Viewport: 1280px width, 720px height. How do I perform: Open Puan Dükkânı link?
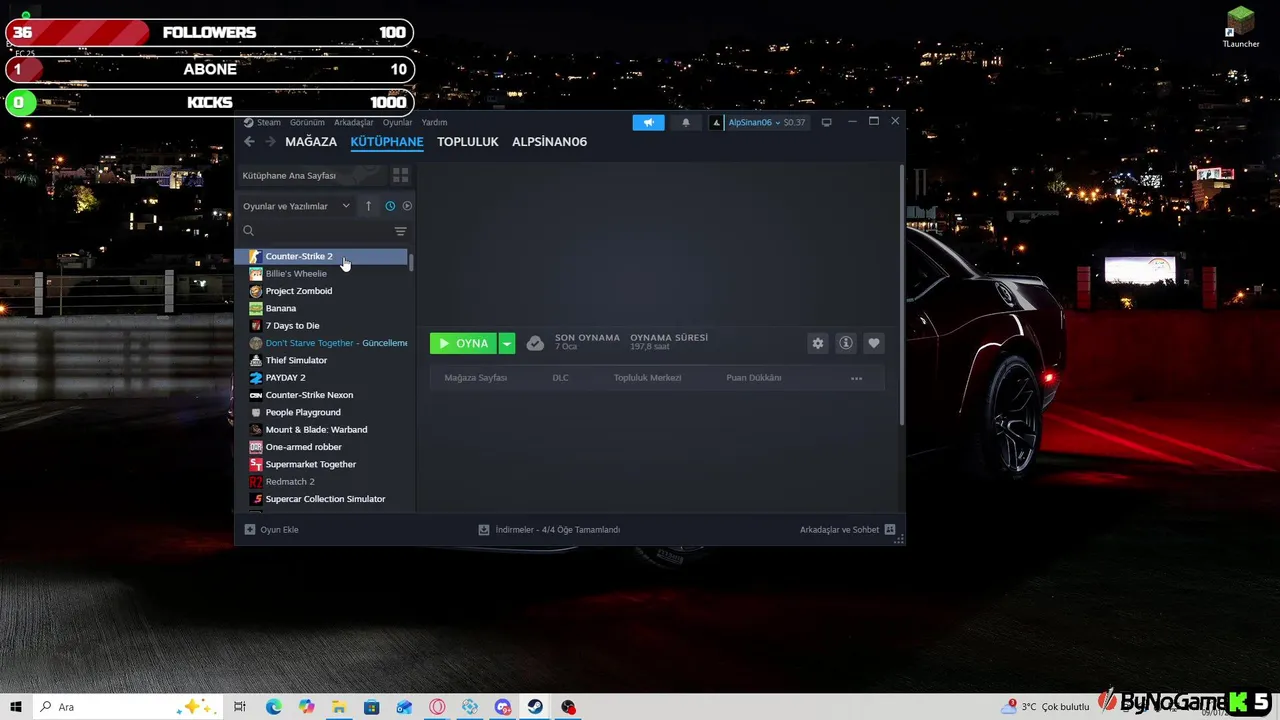pyautogui.click(x=754, y=378)
